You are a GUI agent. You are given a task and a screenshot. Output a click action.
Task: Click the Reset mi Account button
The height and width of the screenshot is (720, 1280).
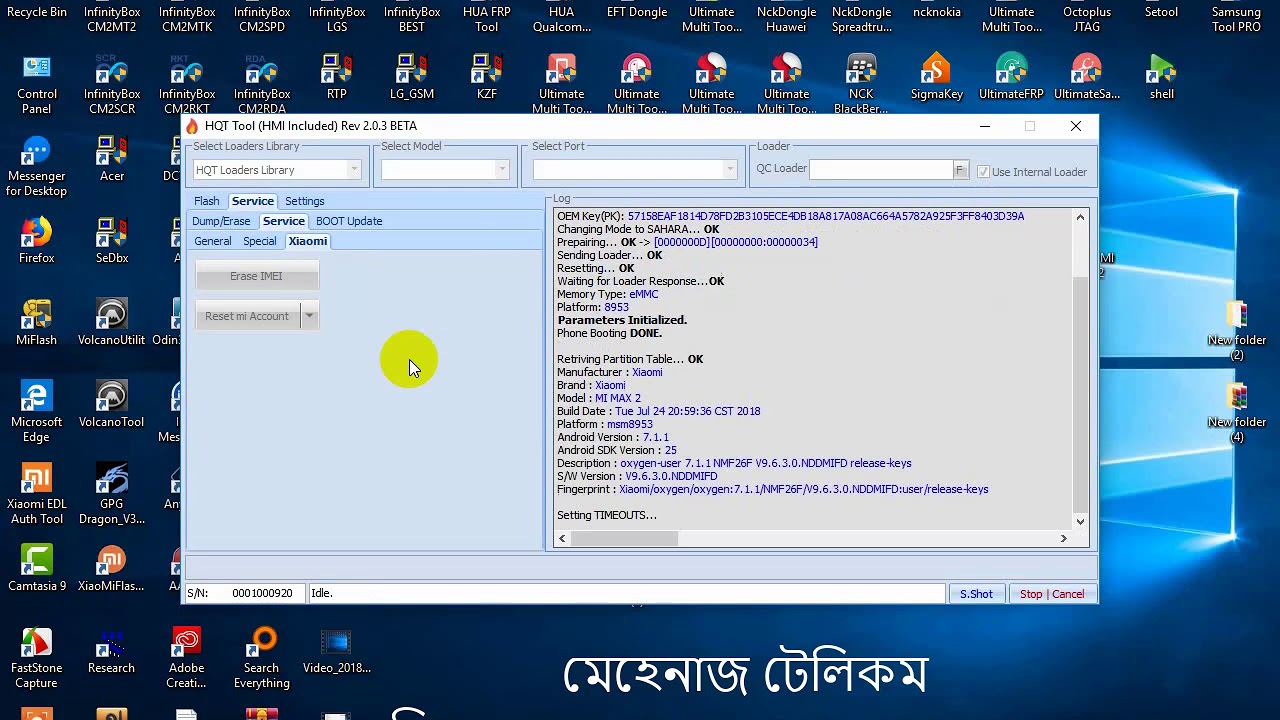tap(248, 316)
